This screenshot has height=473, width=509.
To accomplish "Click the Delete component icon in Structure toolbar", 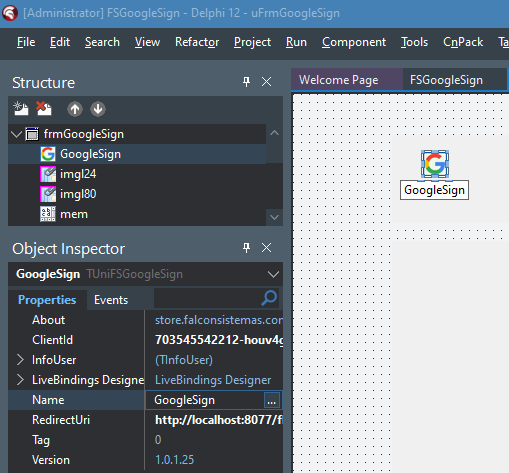I will [x=44, y=109].
